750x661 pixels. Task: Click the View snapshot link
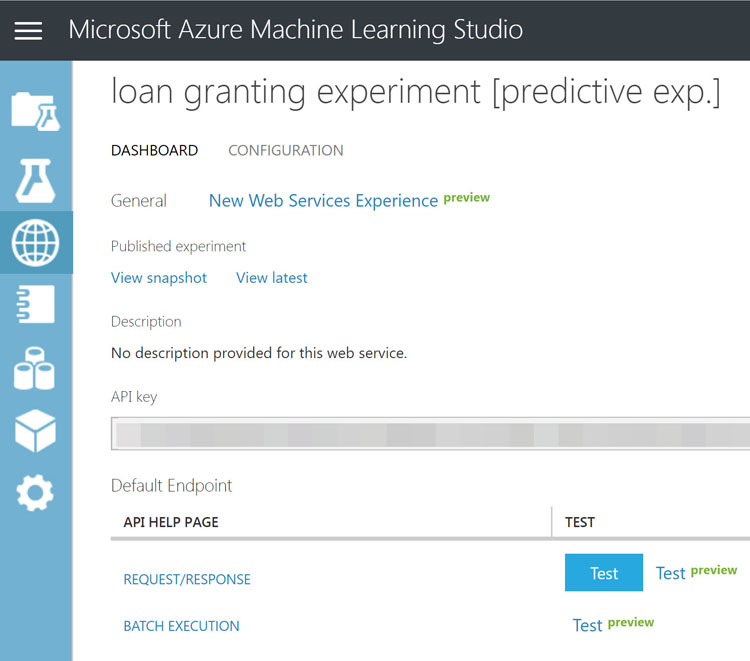point(159,278)
